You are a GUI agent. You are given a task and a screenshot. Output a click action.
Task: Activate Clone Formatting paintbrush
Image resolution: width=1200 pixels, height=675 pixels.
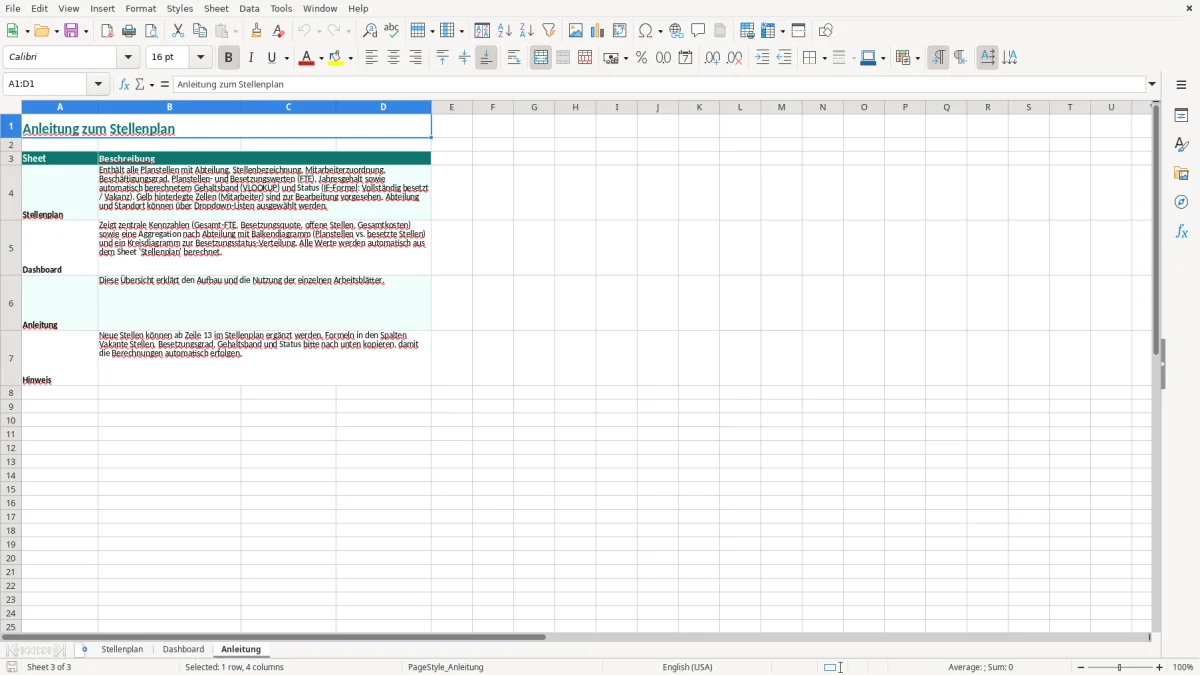(257, 31)
